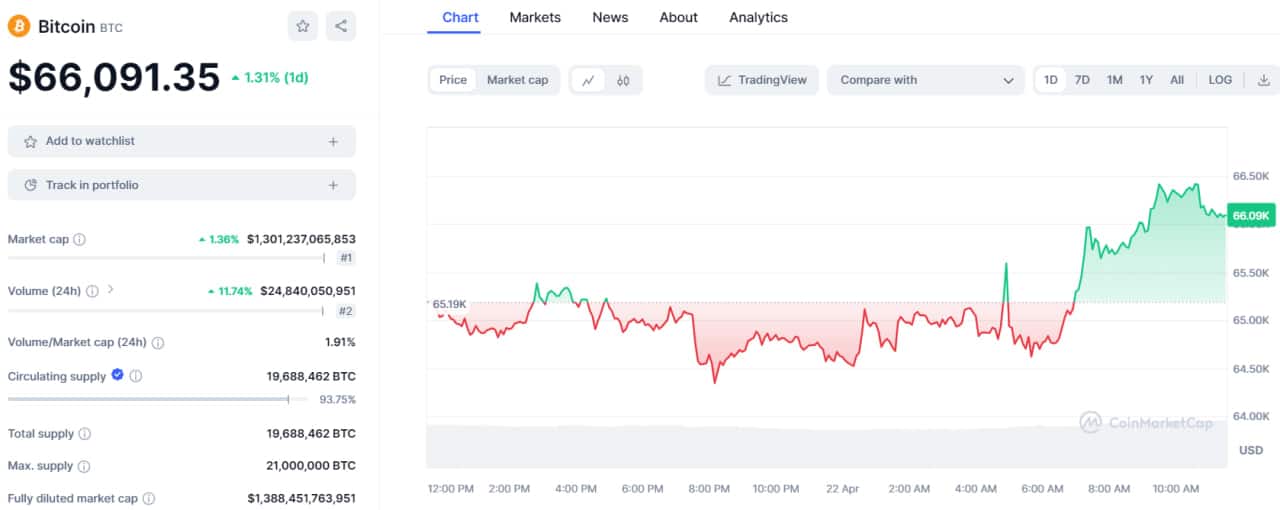Click the Add to watchlist button

[x=182, y=141]
